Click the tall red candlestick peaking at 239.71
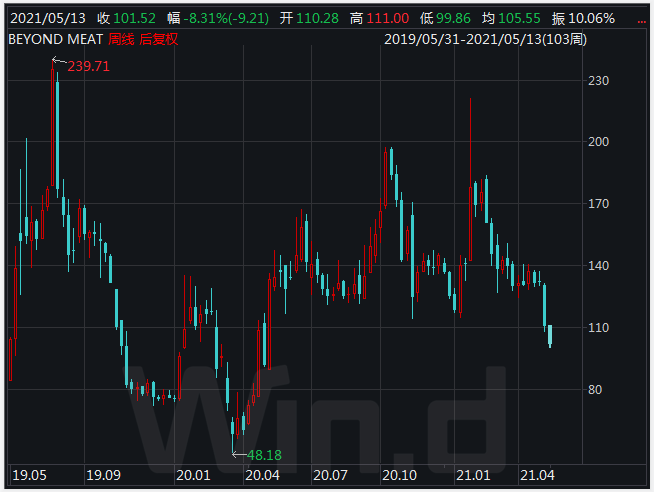Image resolution: width=654 pixels, height=492 pixels. tap(53, 125)
